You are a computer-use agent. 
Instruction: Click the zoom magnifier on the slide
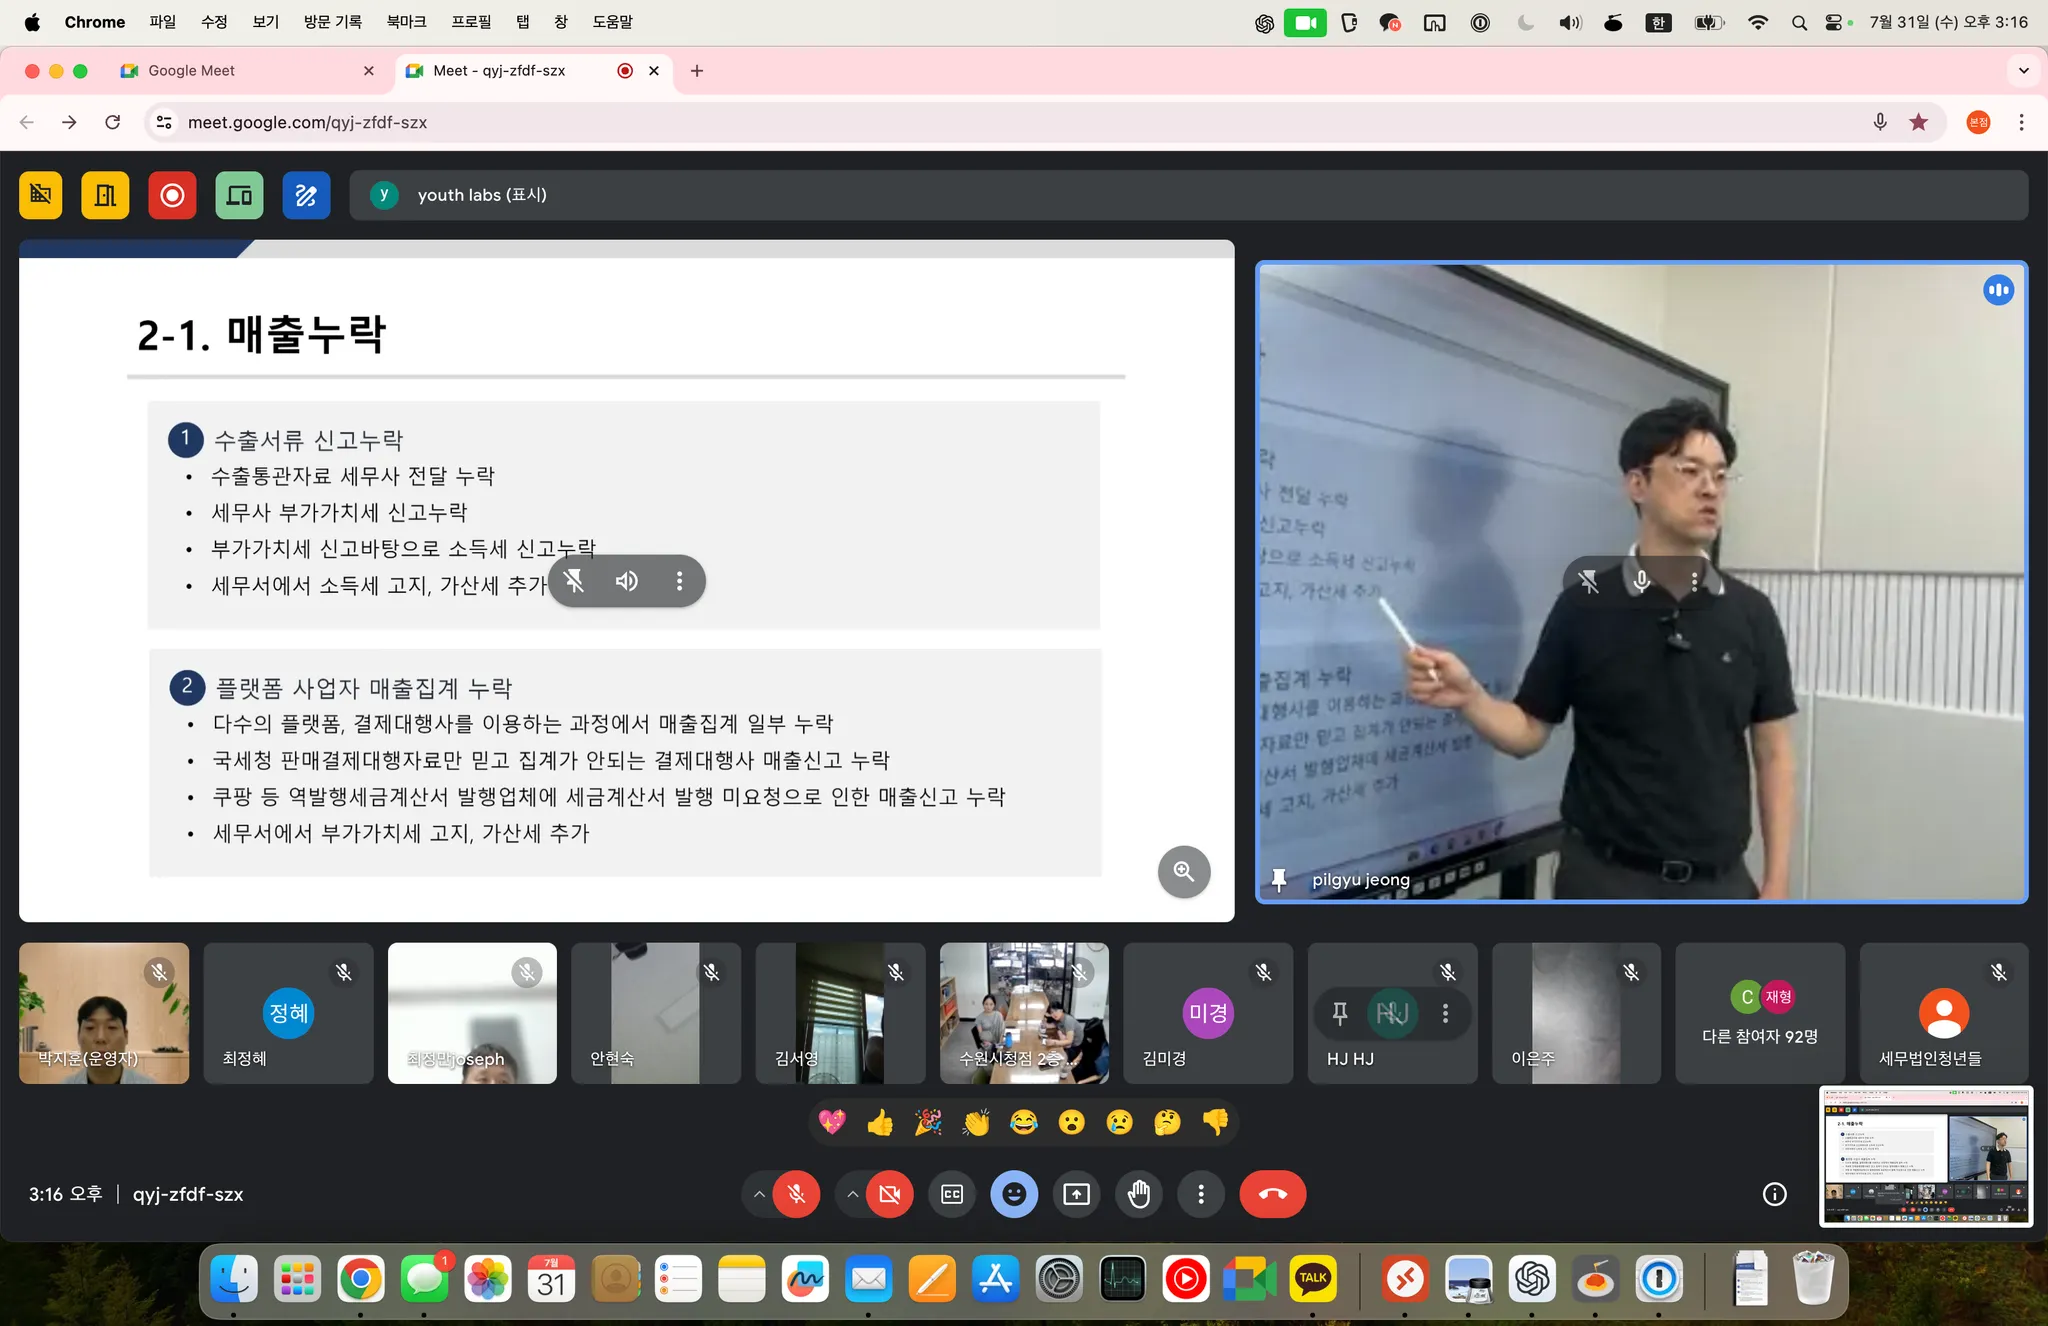[1183, 872]
